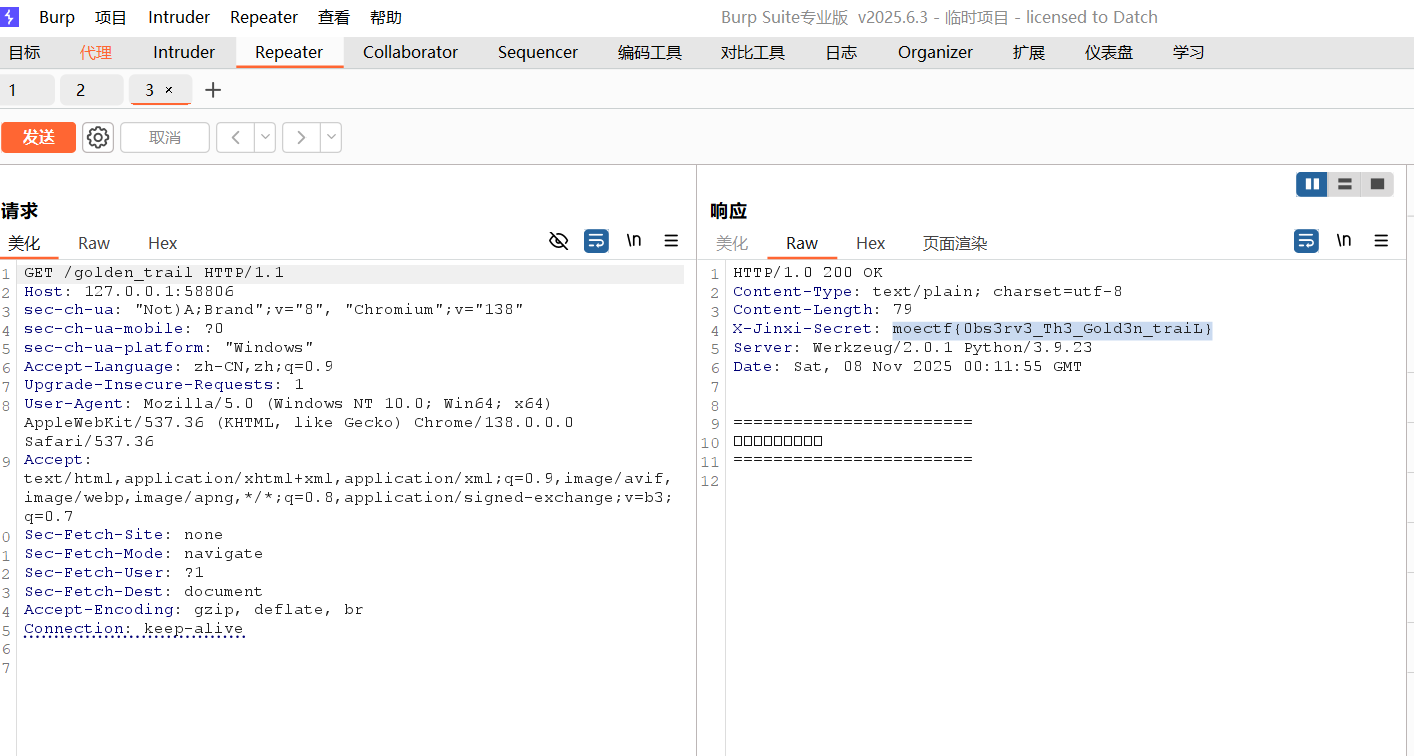Select response 页面渲染 tab
Viewport: 1414px width, 756px height.
click(955, 243)
